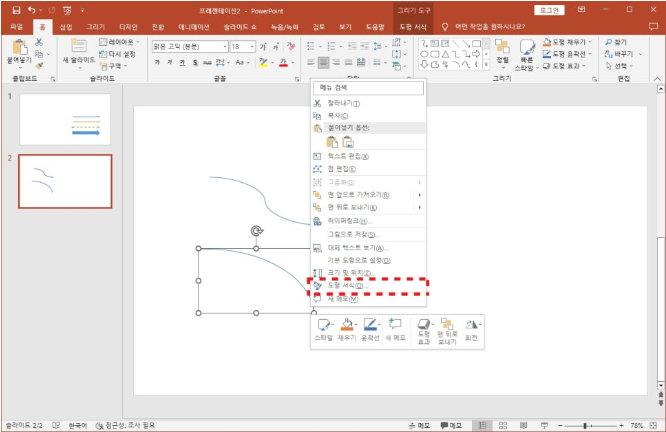This screenshot has height=432, width=666.
Task: Click the 윤곽선 pen icon on mini toolbar
Action: (371, 325)
